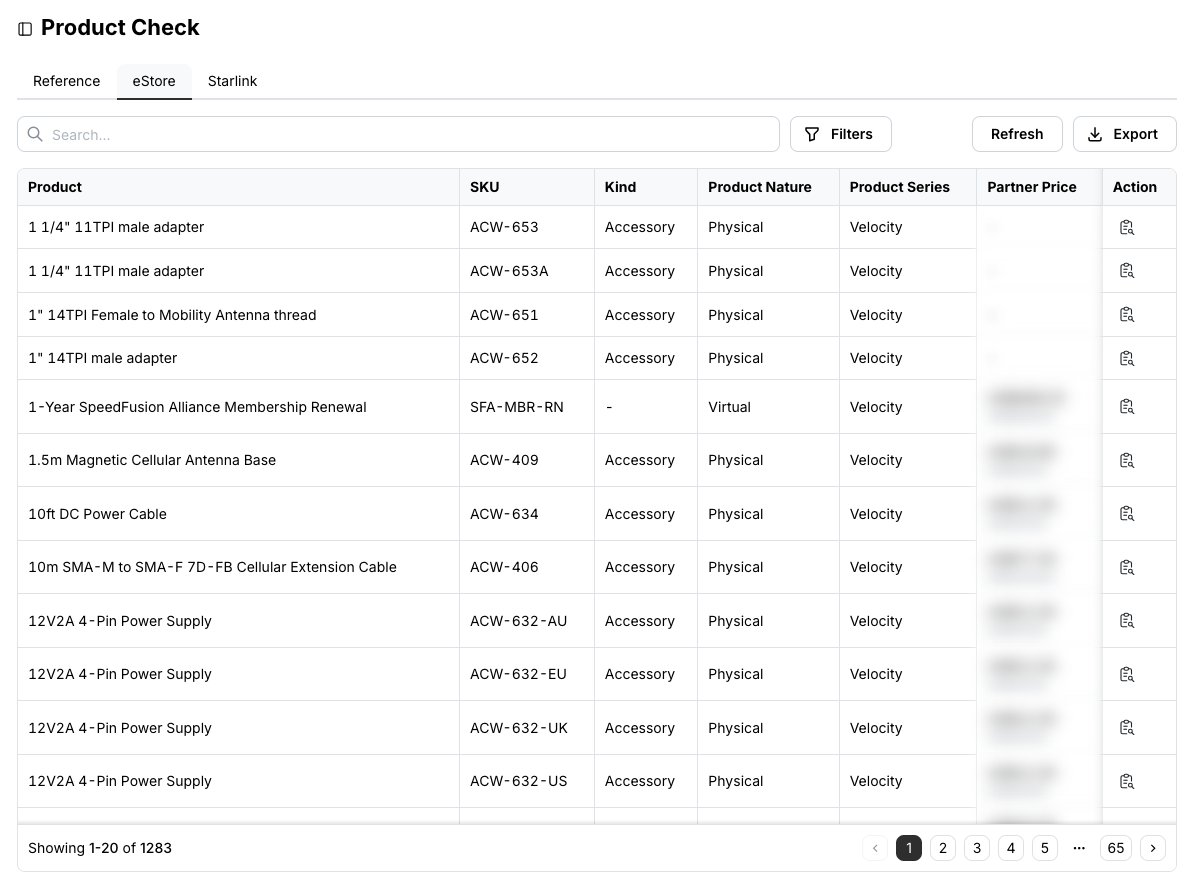
Task: Open details action for ACW-652 row
Action: click(x=1127, y=358)
